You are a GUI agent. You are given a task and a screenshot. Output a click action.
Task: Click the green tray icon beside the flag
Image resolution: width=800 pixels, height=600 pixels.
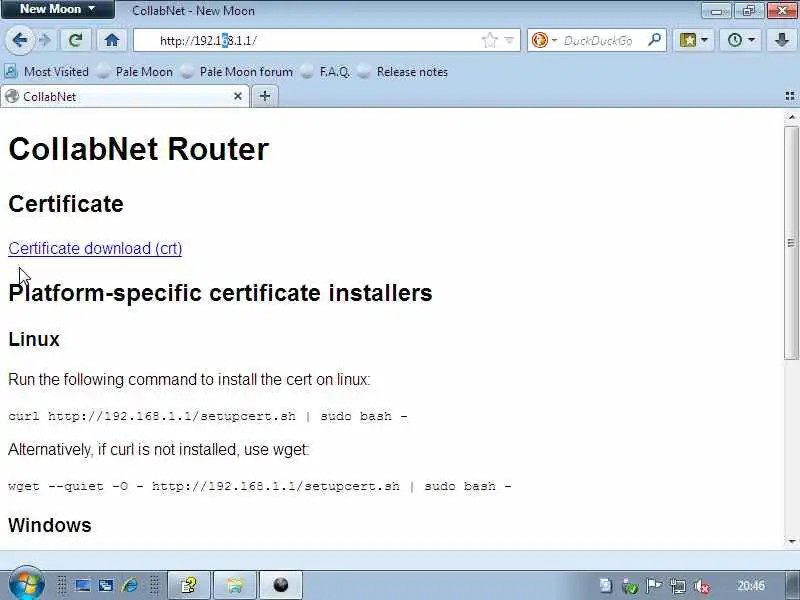[631, 587]
